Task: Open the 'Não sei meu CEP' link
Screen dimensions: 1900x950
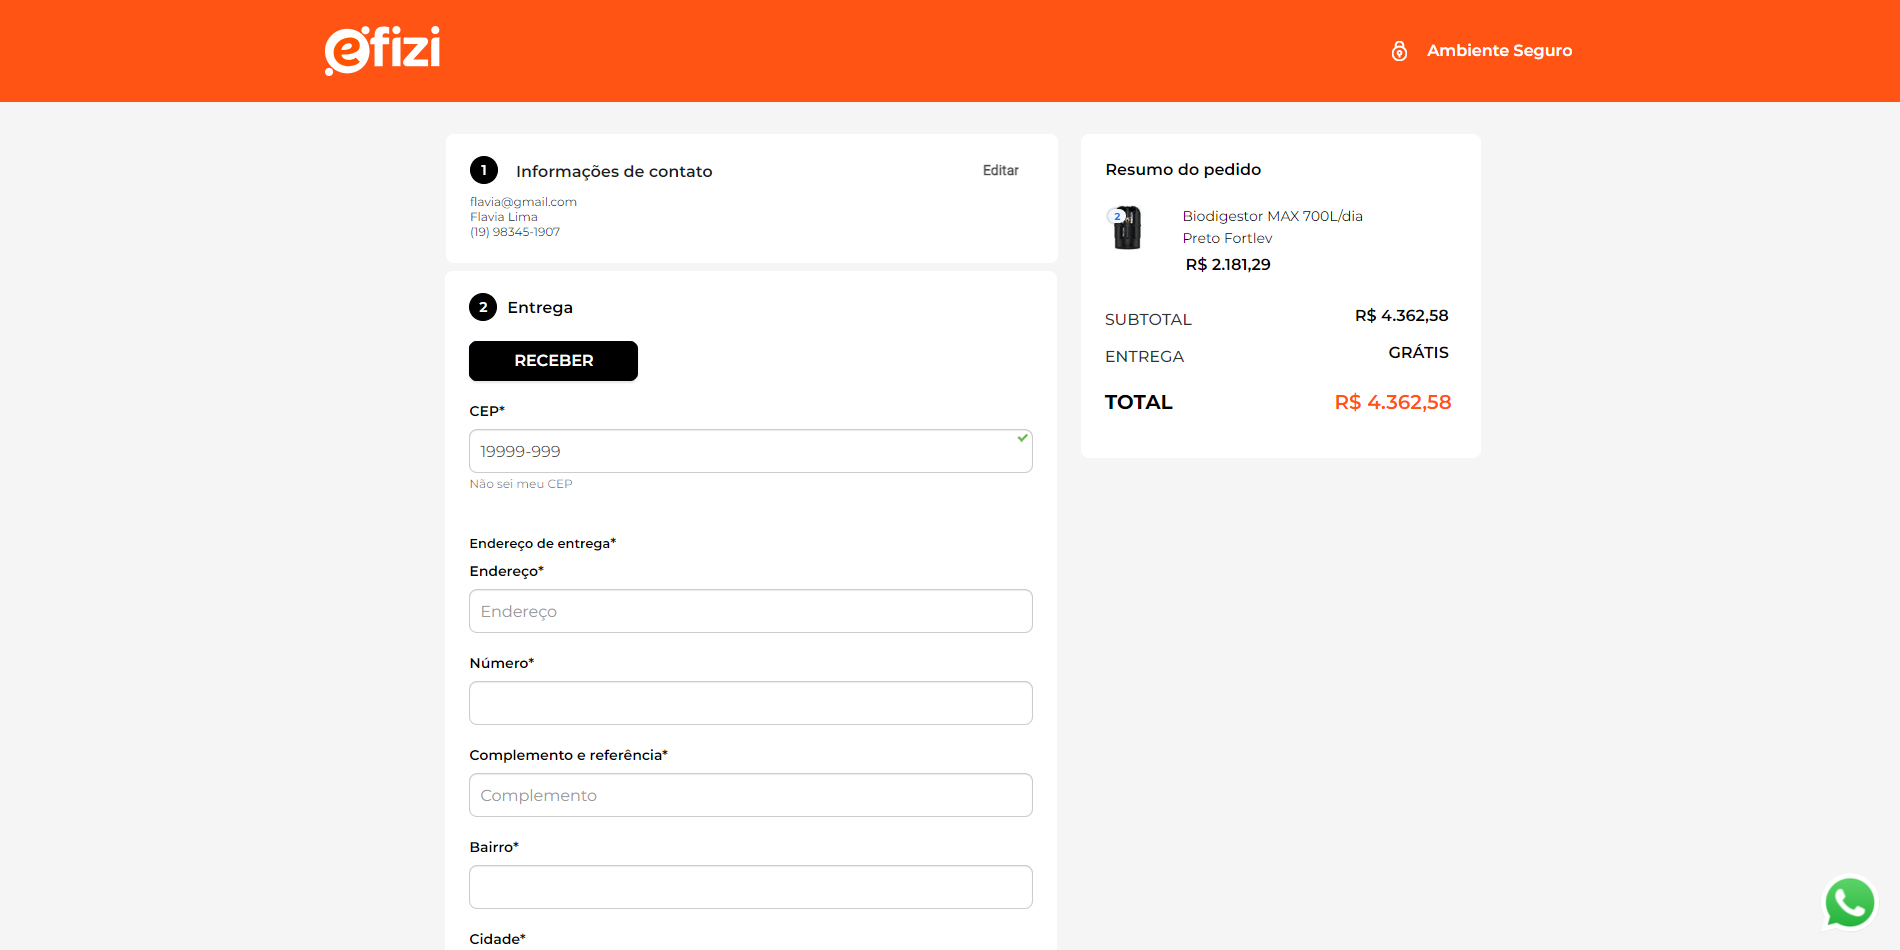Action: (x=521, y=484)
